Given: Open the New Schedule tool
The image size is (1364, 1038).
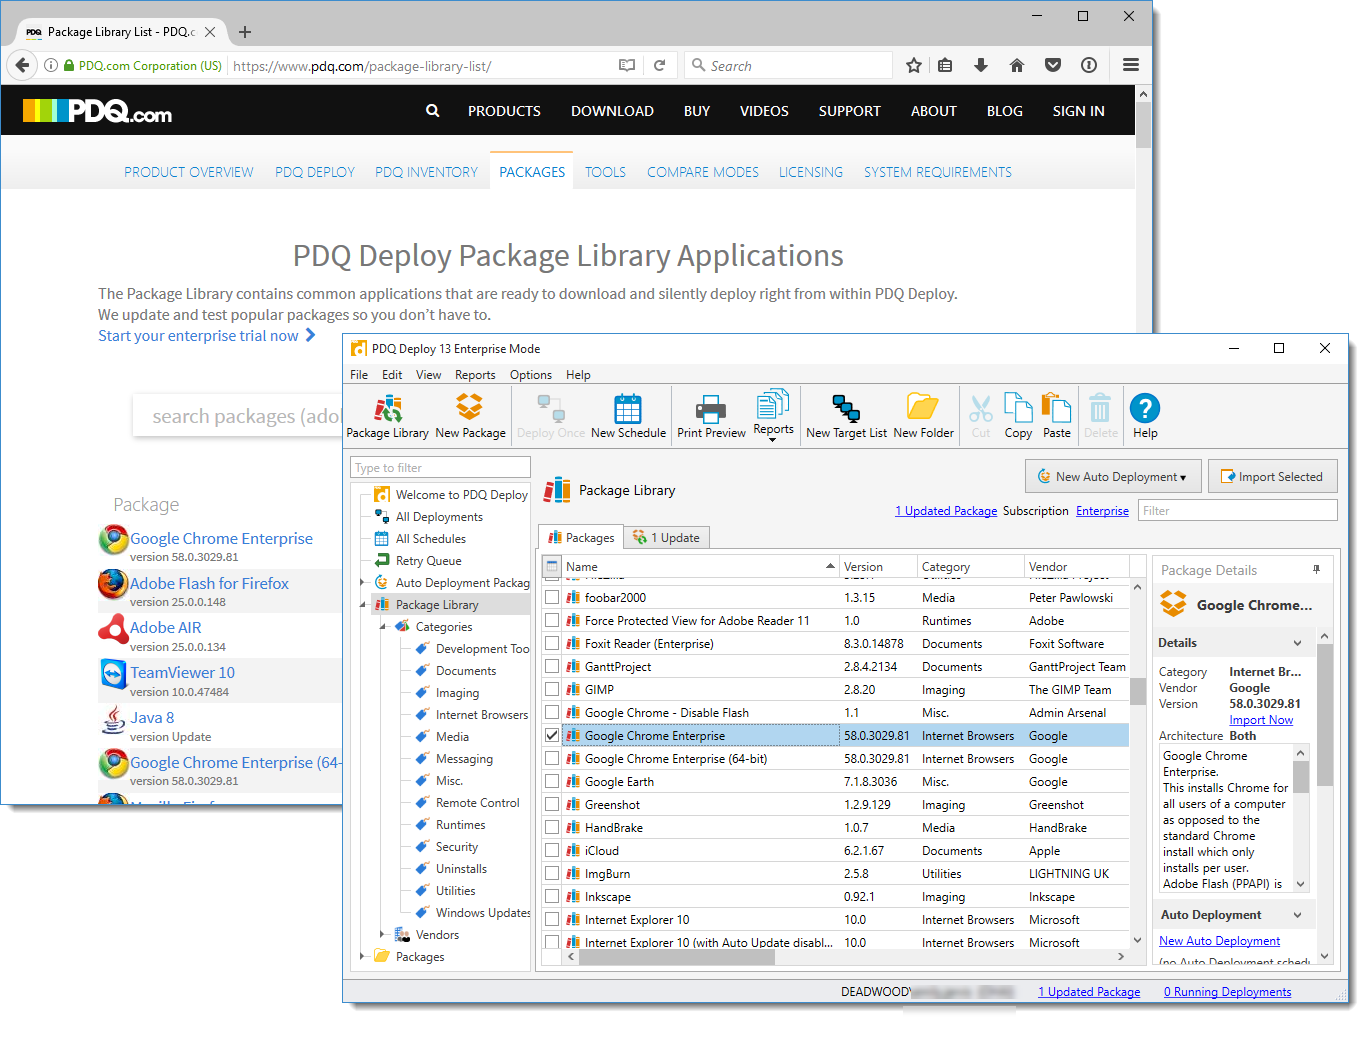Looking at the screenshot, I should [x=628, y=415].
